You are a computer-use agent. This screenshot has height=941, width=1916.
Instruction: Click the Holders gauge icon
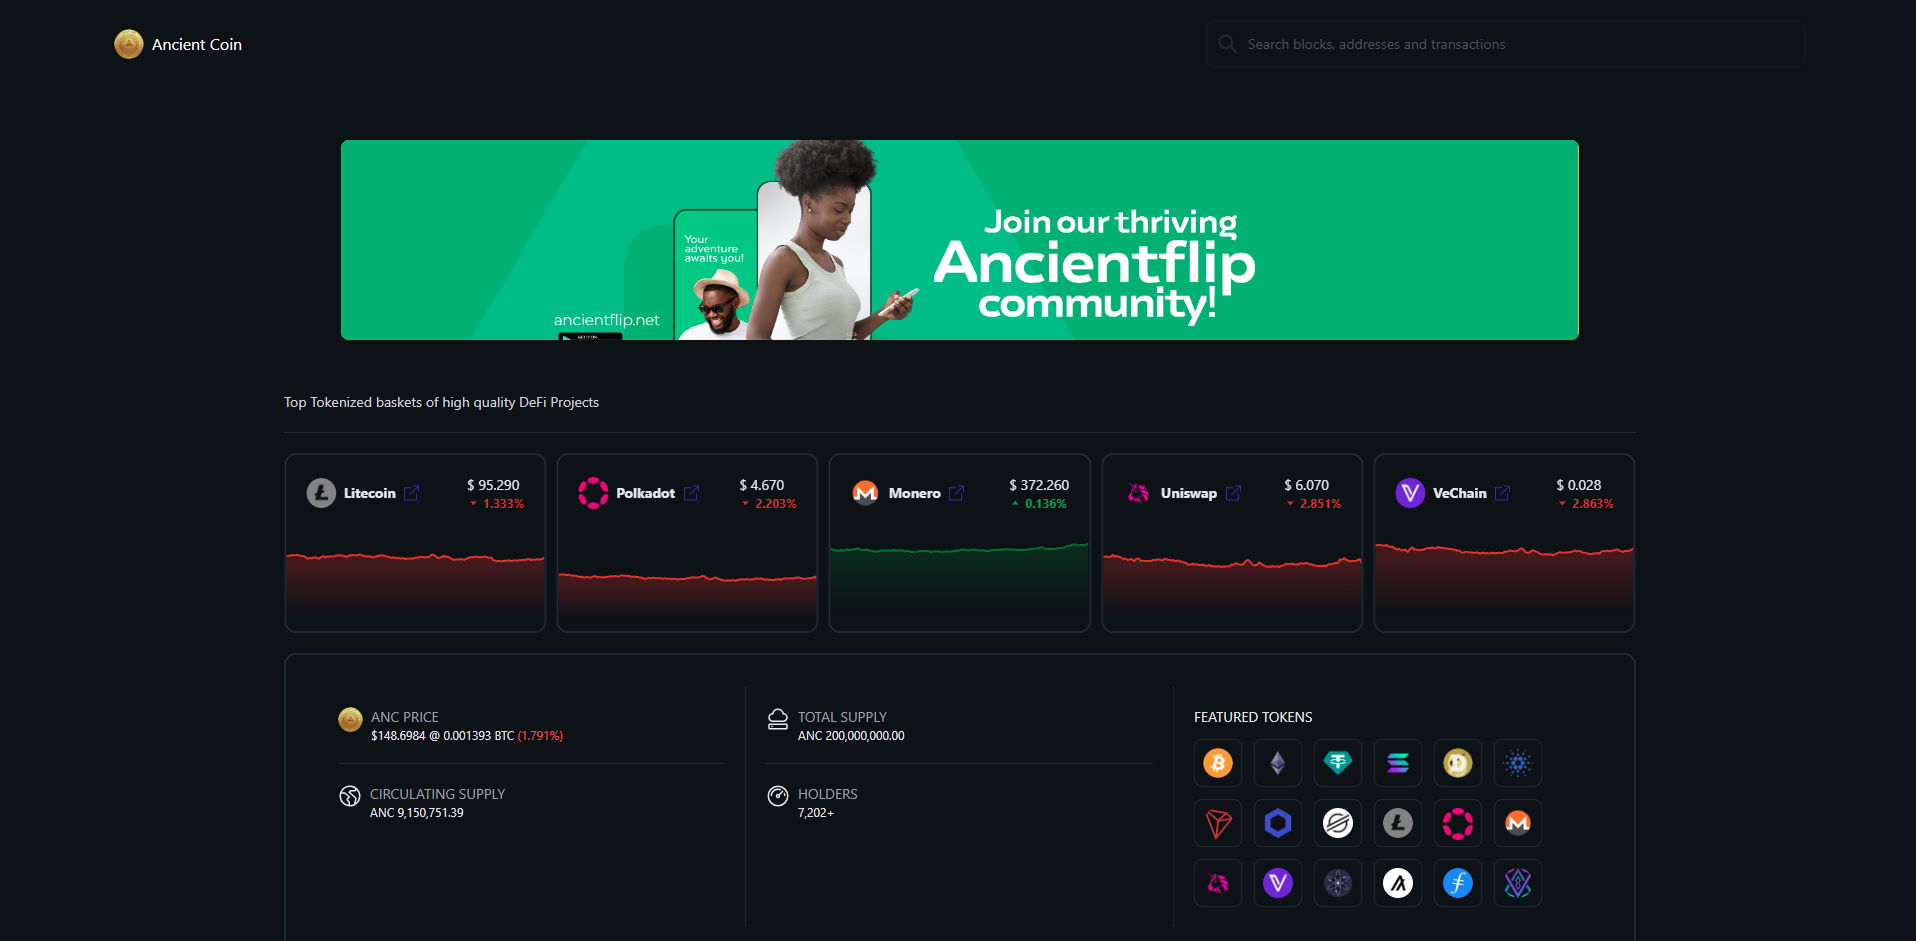[x=778, y=796]
